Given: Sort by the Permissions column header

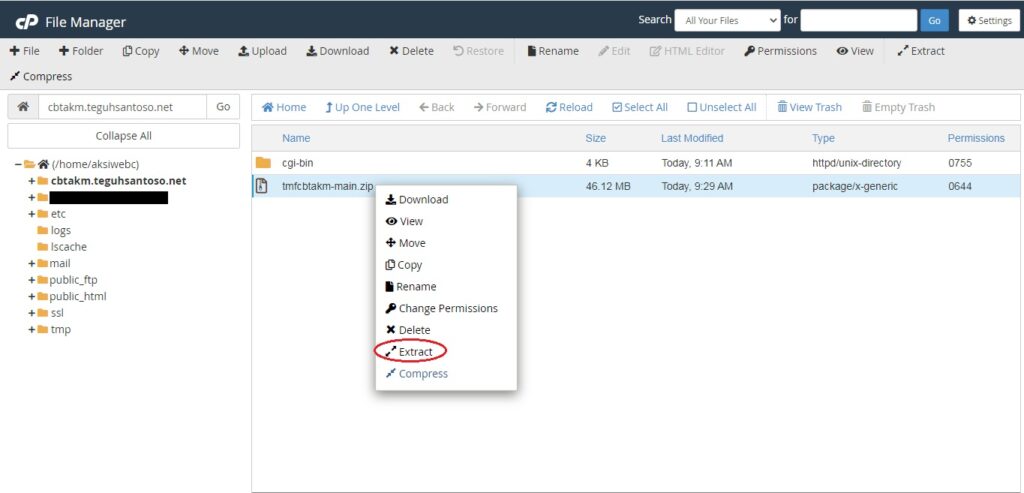Looking at the screenshot, I should 976,138.
